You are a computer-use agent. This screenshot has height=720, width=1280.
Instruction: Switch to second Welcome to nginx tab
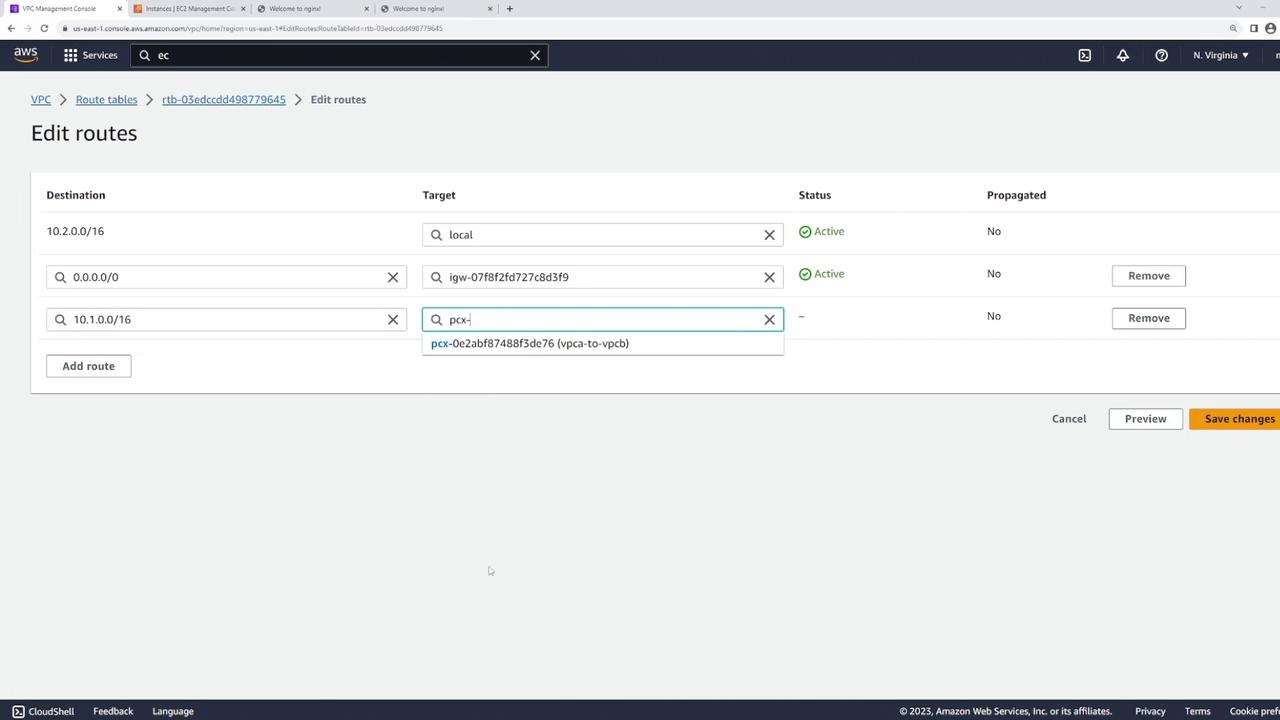tap(437, 9)
